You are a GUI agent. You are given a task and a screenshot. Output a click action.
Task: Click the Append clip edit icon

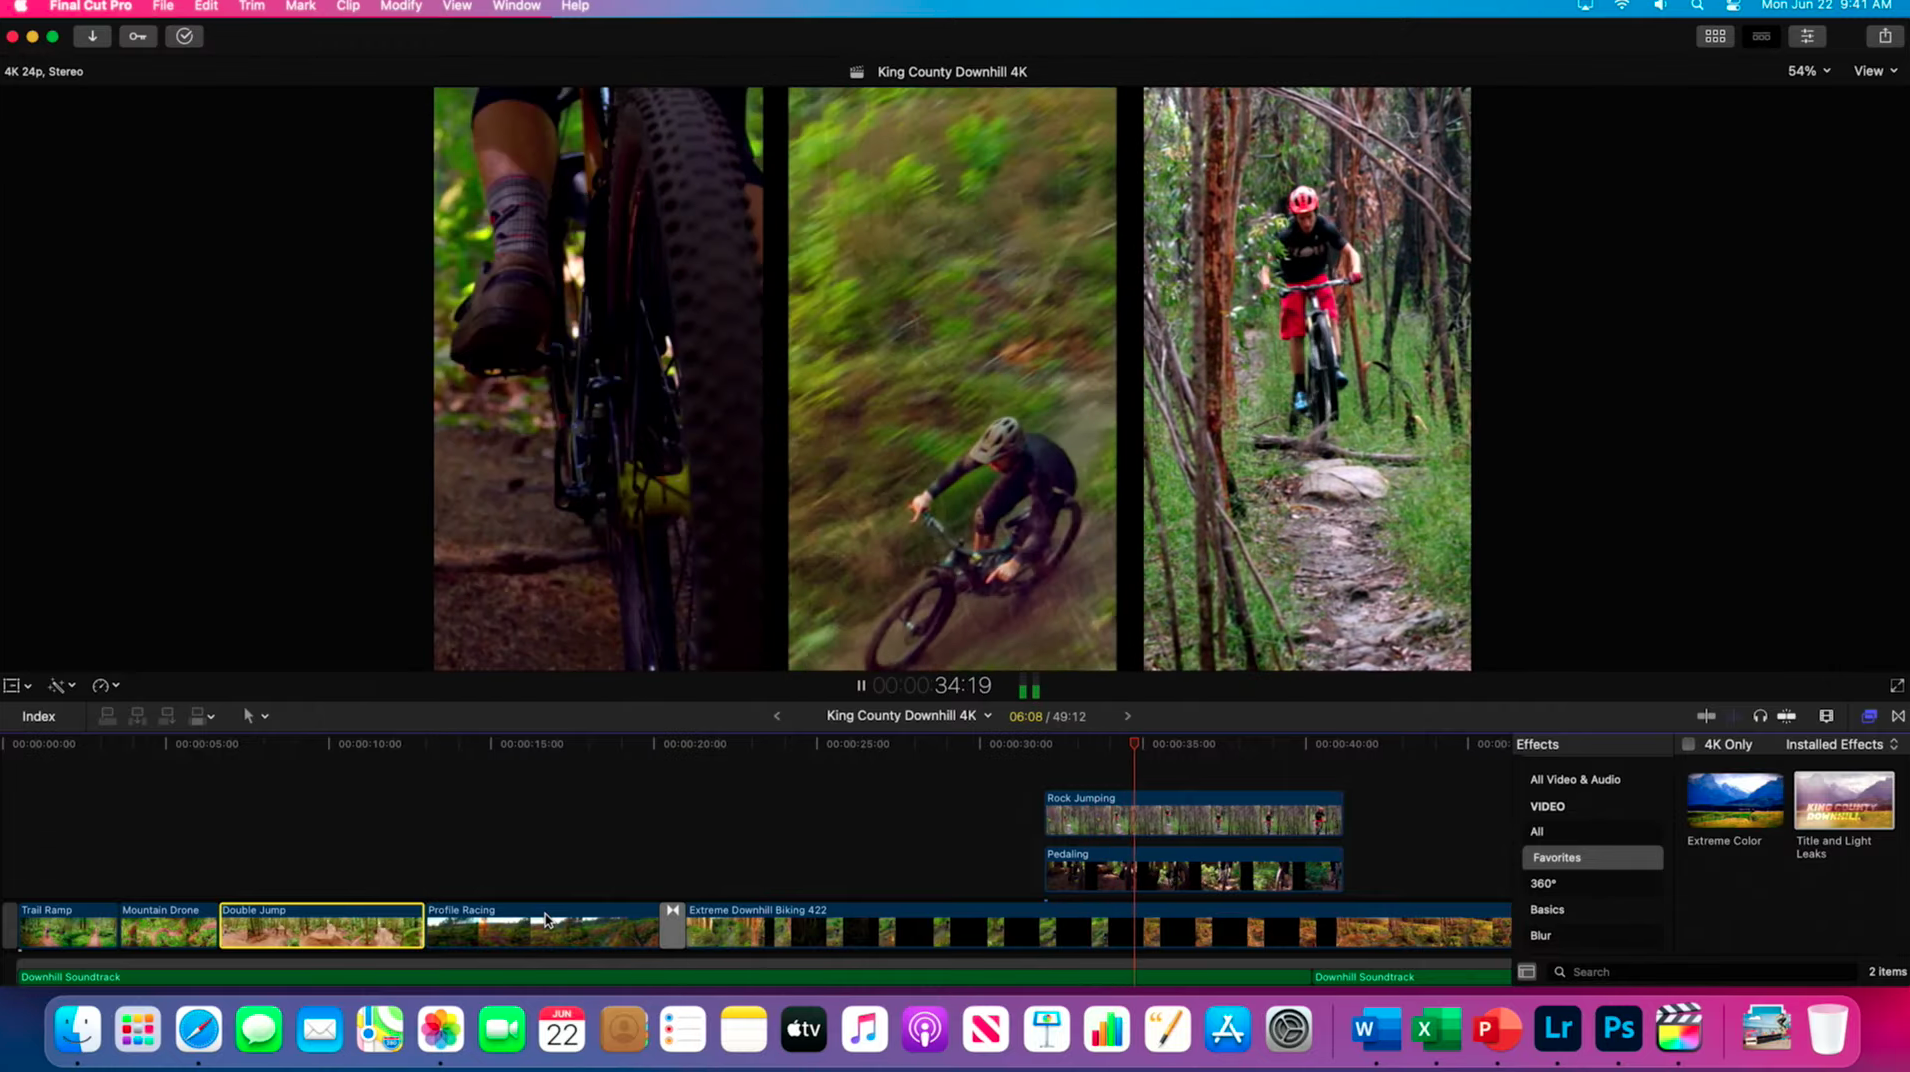(x=167, y=716)
